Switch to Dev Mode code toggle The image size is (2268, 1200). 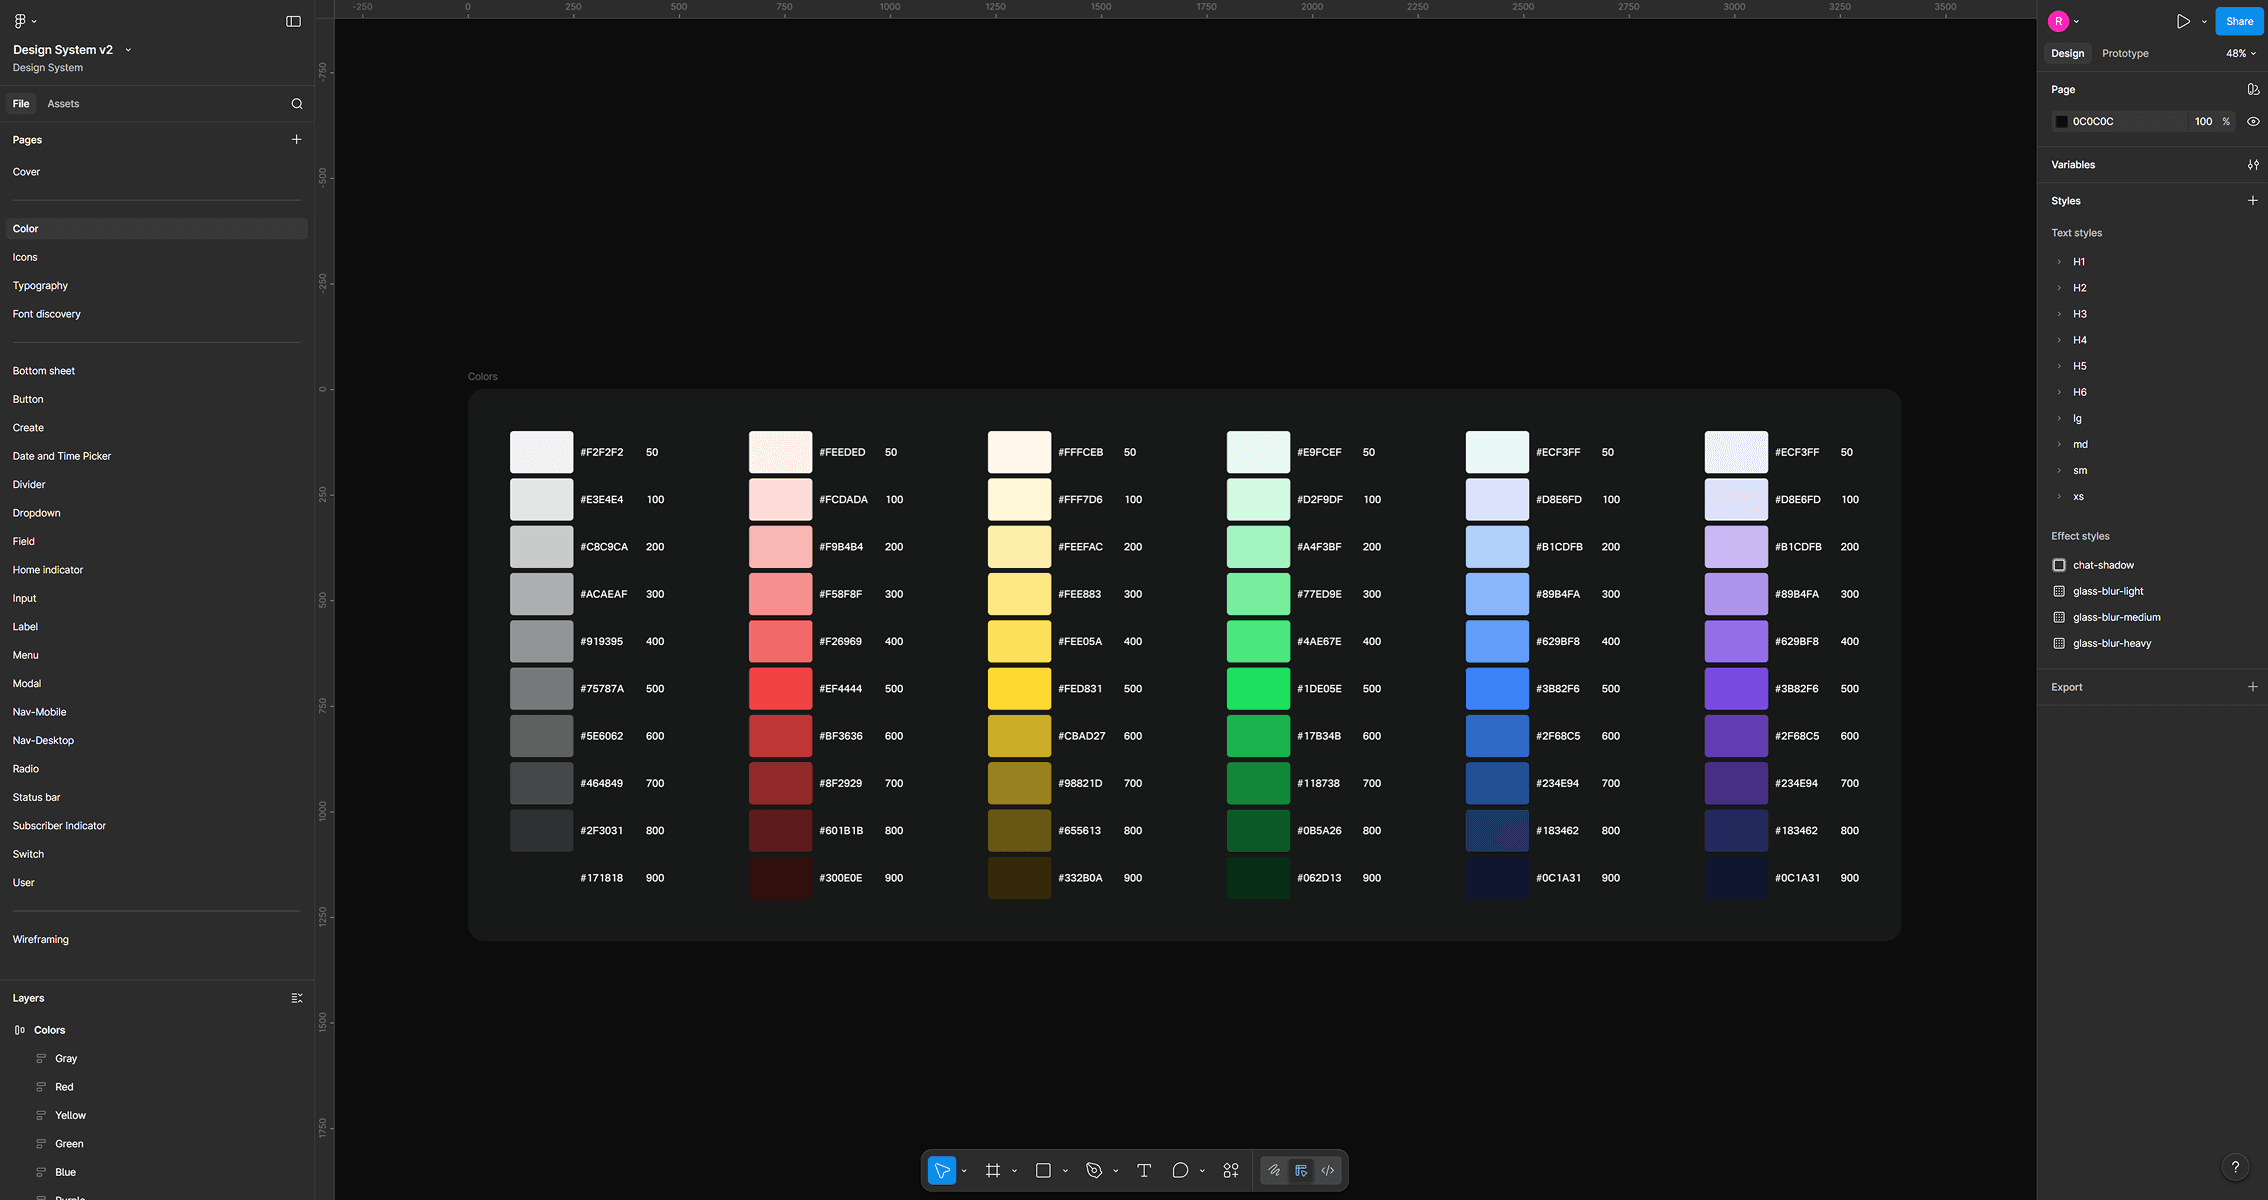coord(1328,1170)
